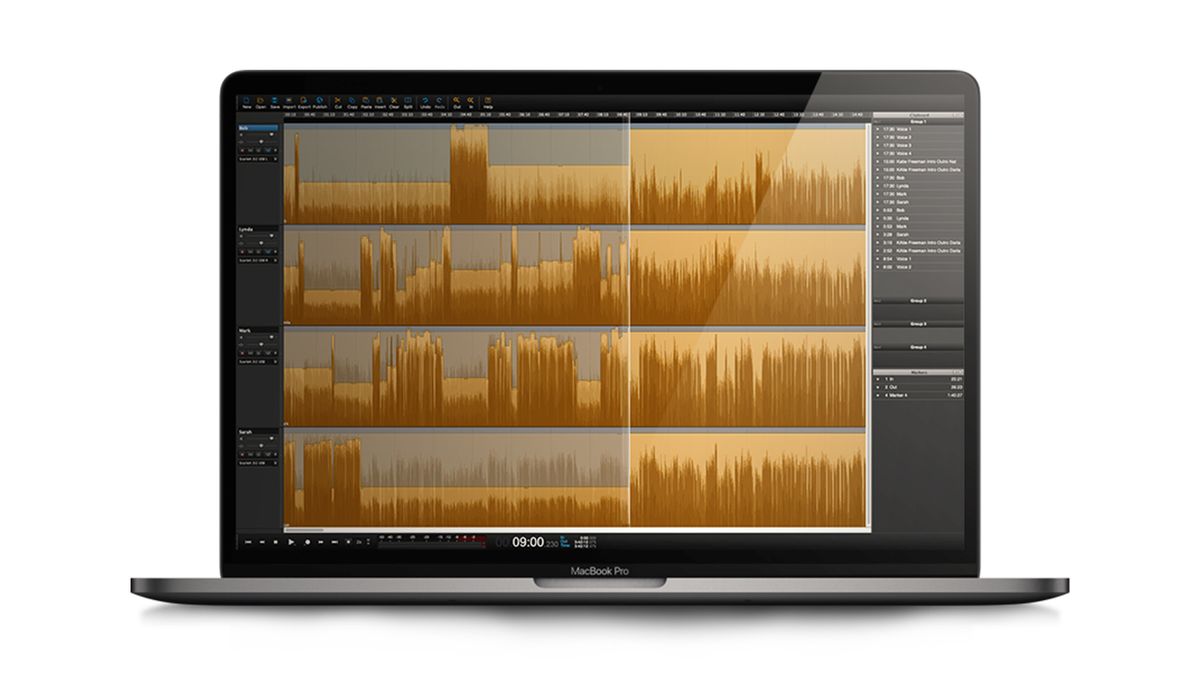The height and width of the screenshot is (675, 1200).
Task: Open the Markers section header
Action: 919,372
